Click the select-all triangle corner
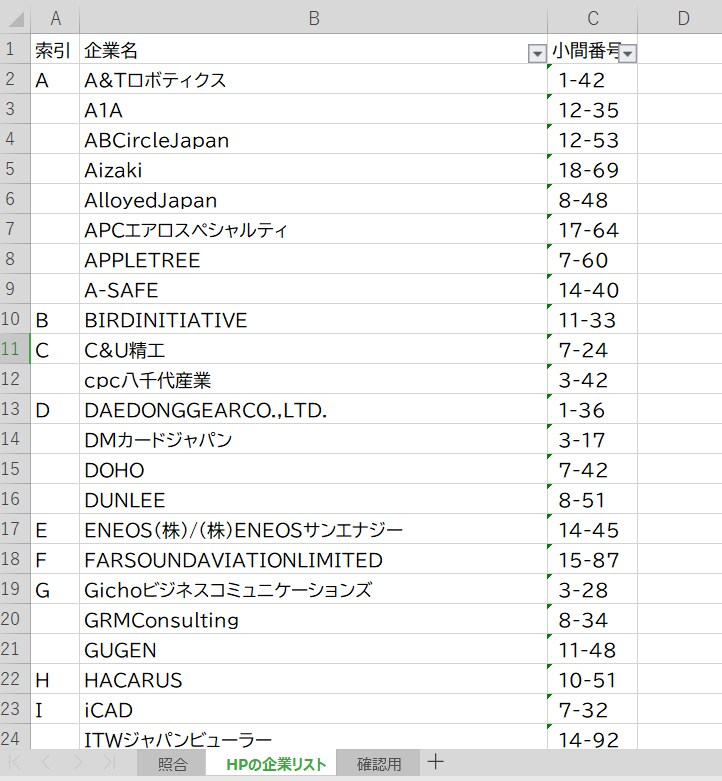This screenshot has width=722, height=781. click(16, 18)
